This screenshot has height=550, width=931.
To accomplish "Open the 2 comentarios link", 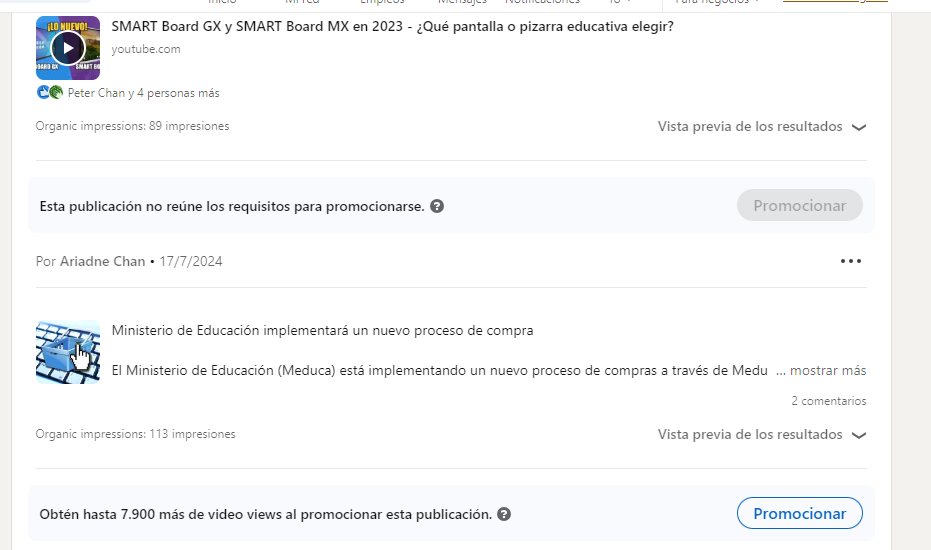I will click(828, 401).
